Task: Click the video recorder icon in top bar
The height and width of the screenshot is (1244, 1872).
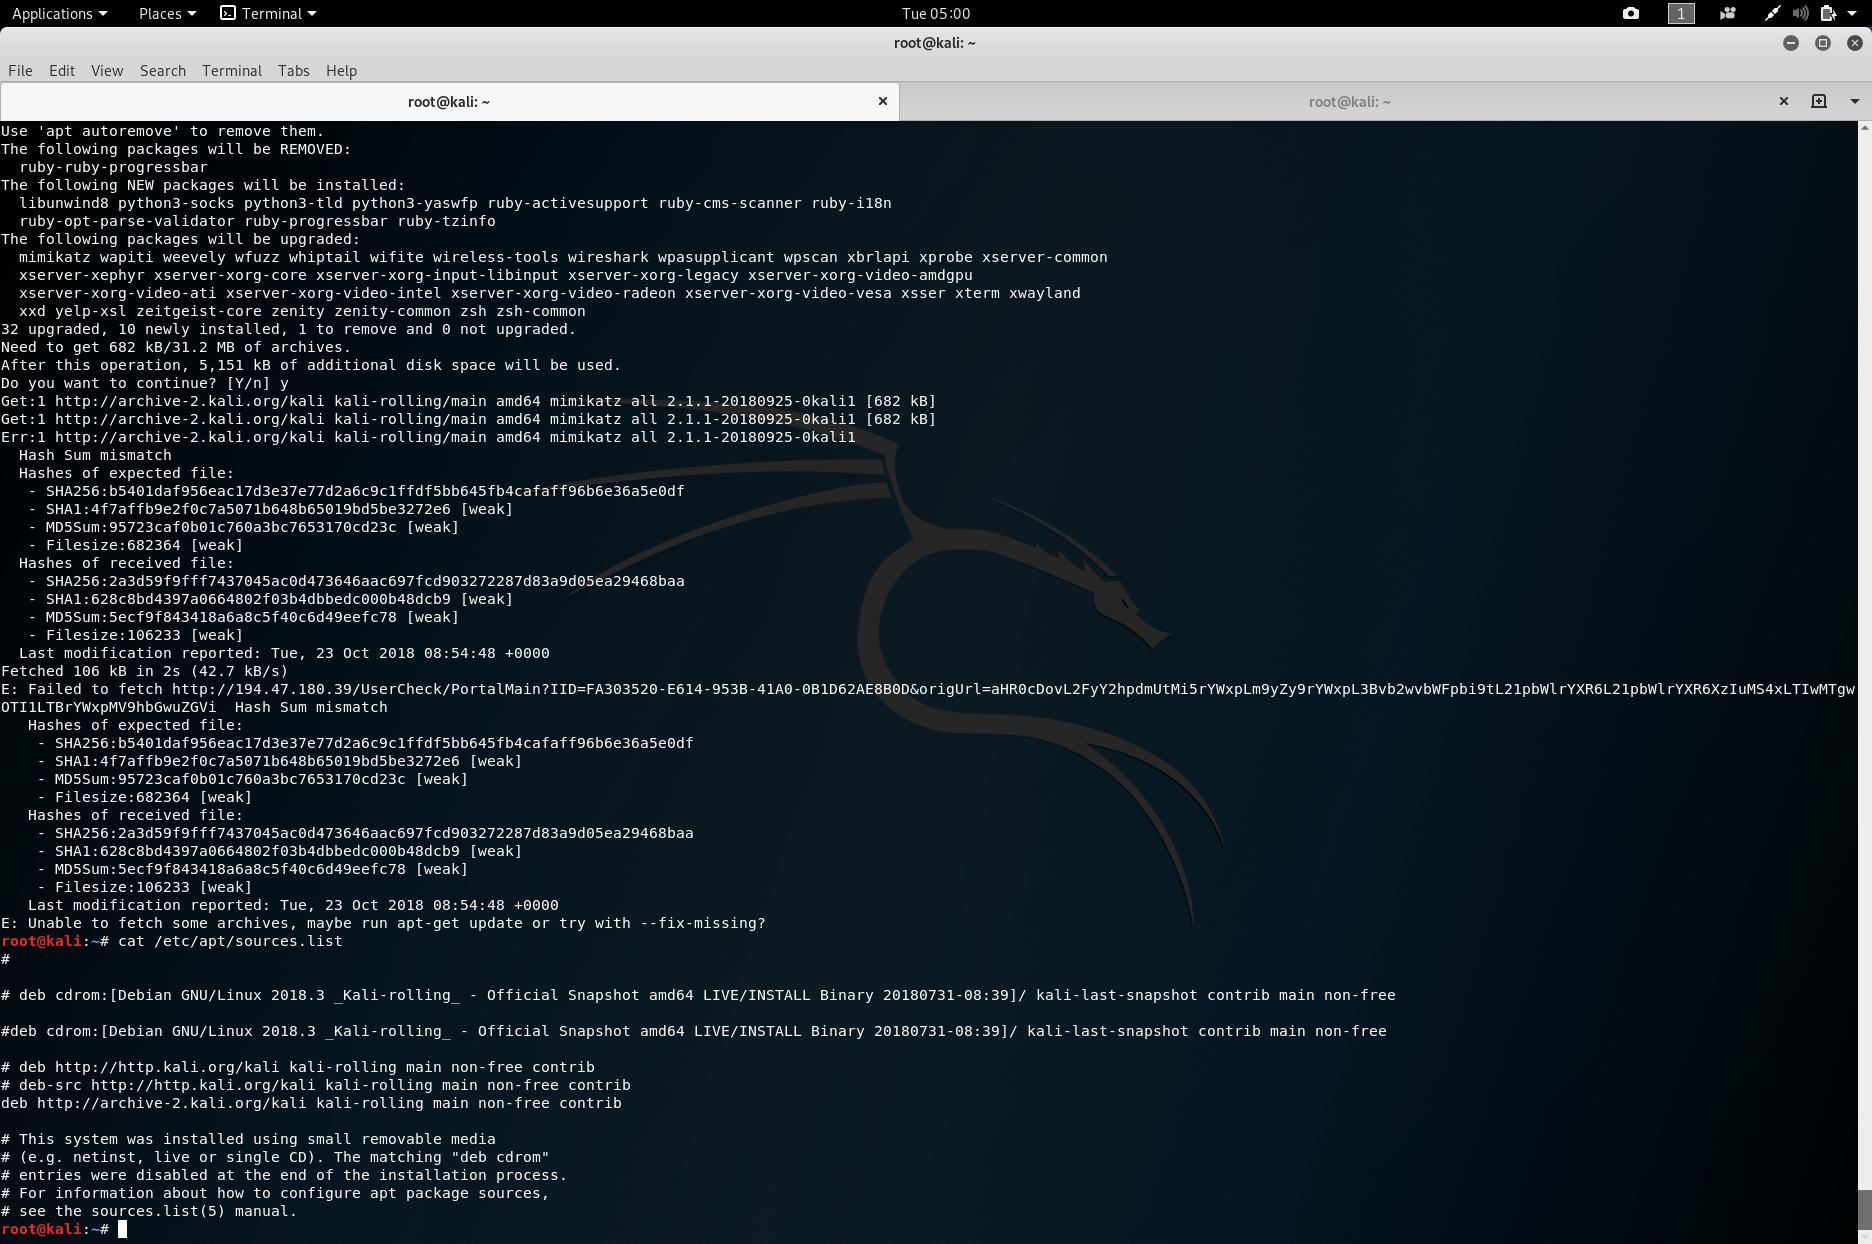Action: [x=1727, y=13]
